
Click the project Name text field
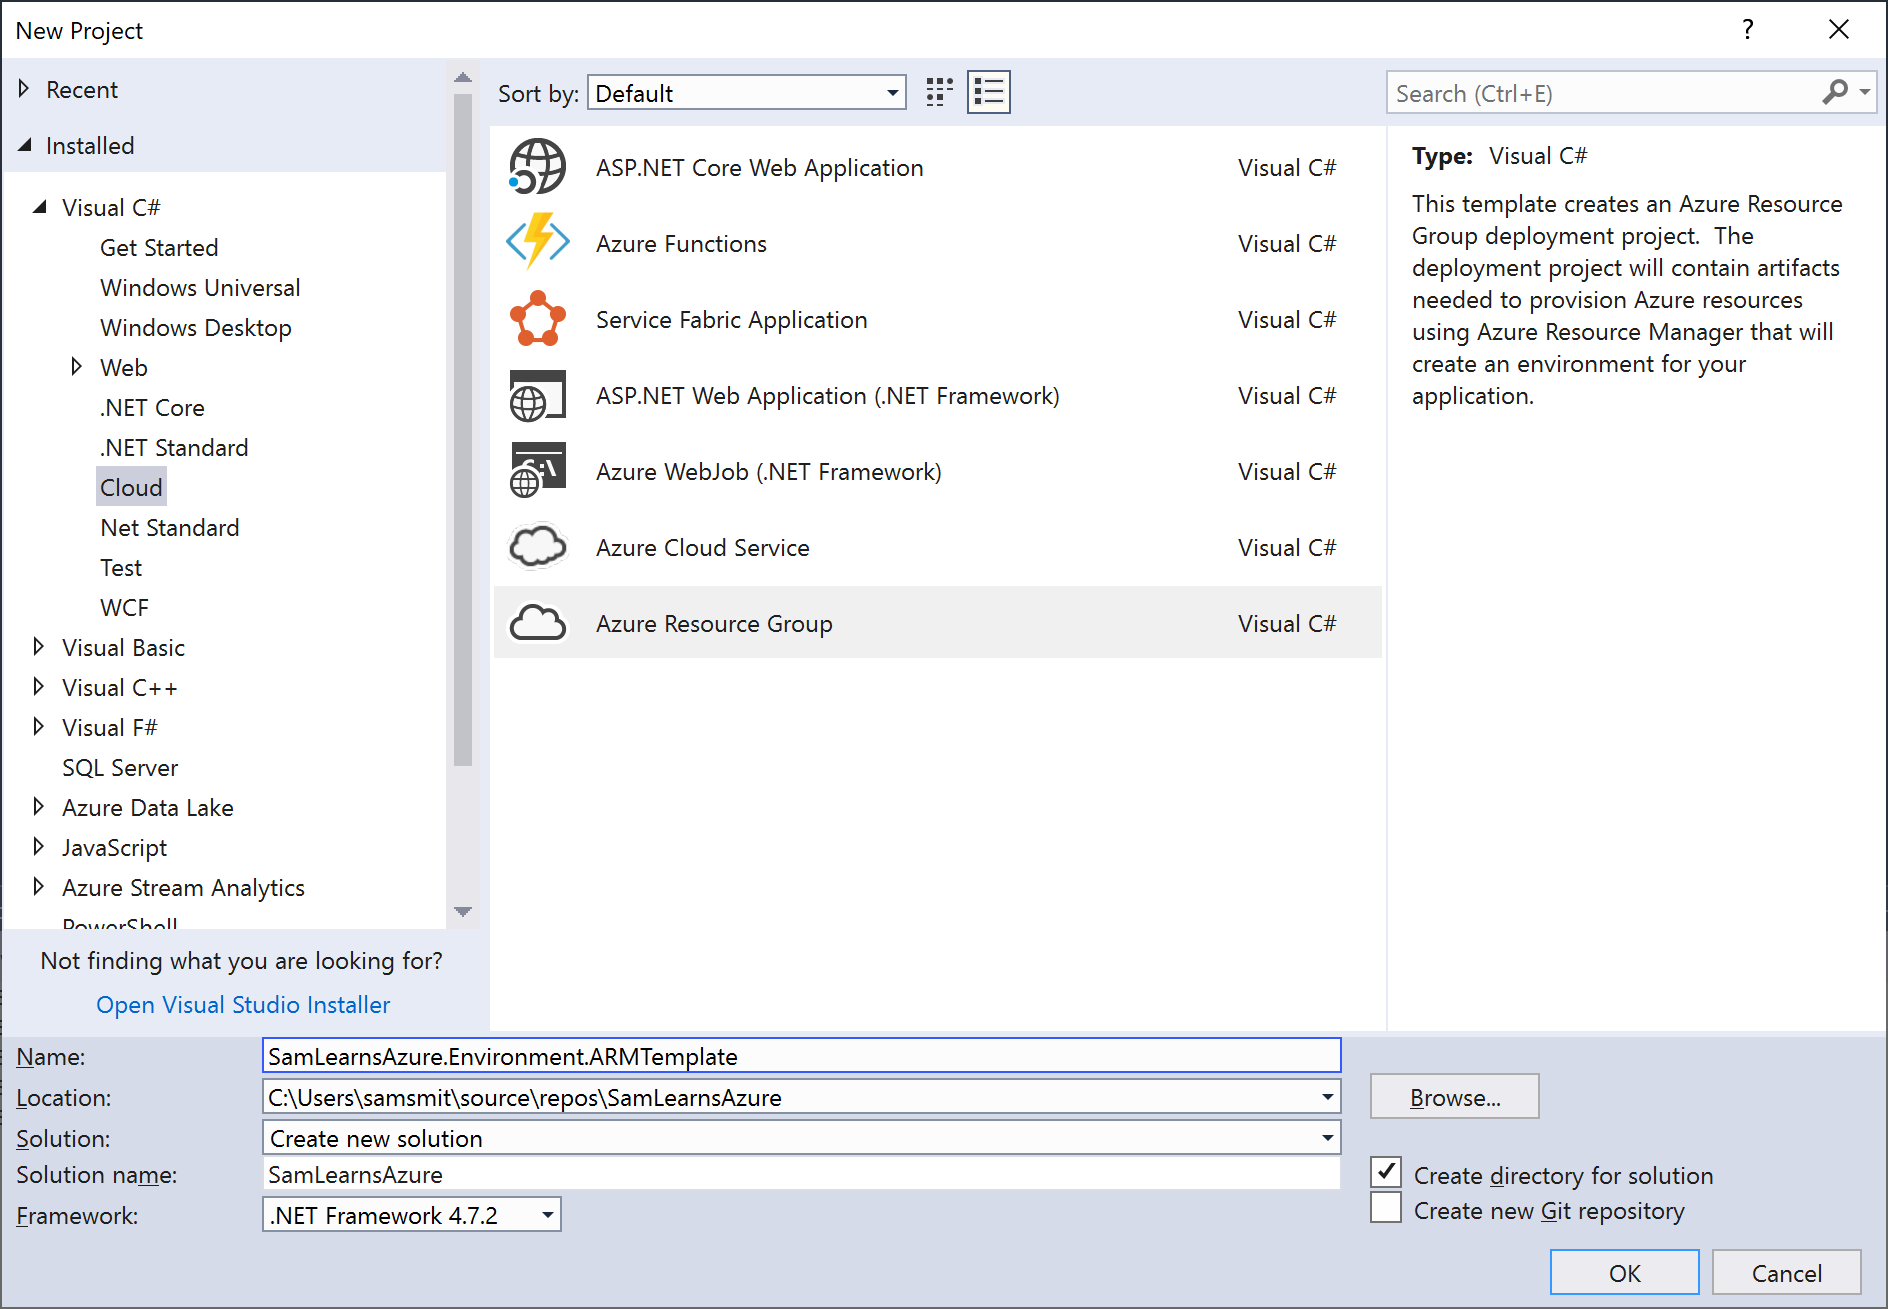pos(800,1056)
